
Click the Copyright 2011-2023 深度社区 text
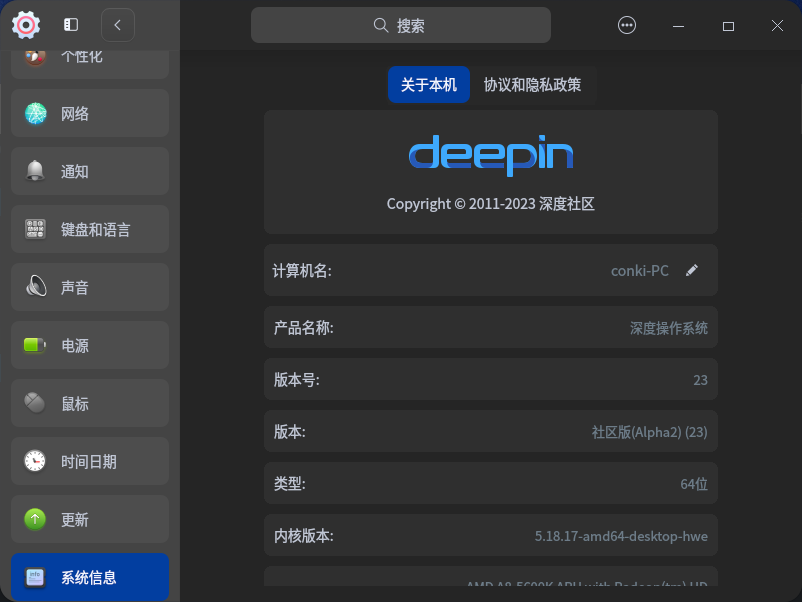(491, 204)
